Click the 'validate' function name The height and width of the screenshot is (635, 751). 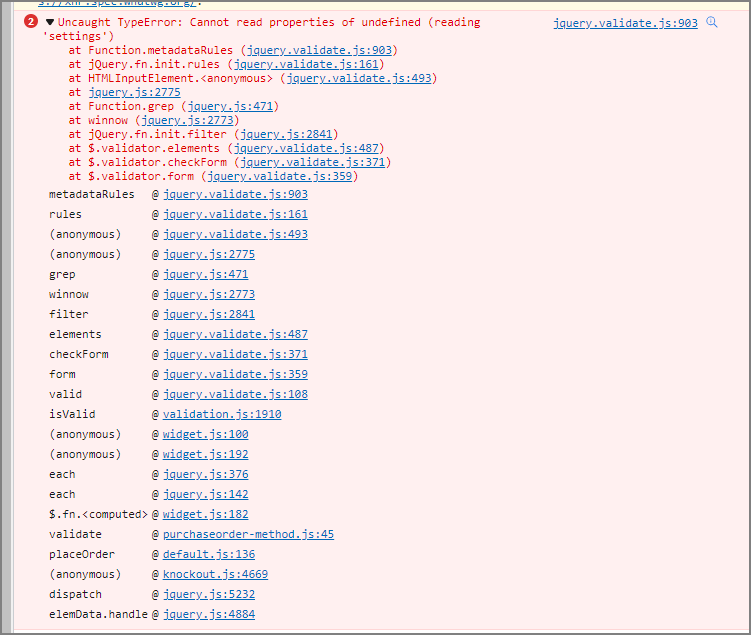pyautogui.click(x=75, y=534)
